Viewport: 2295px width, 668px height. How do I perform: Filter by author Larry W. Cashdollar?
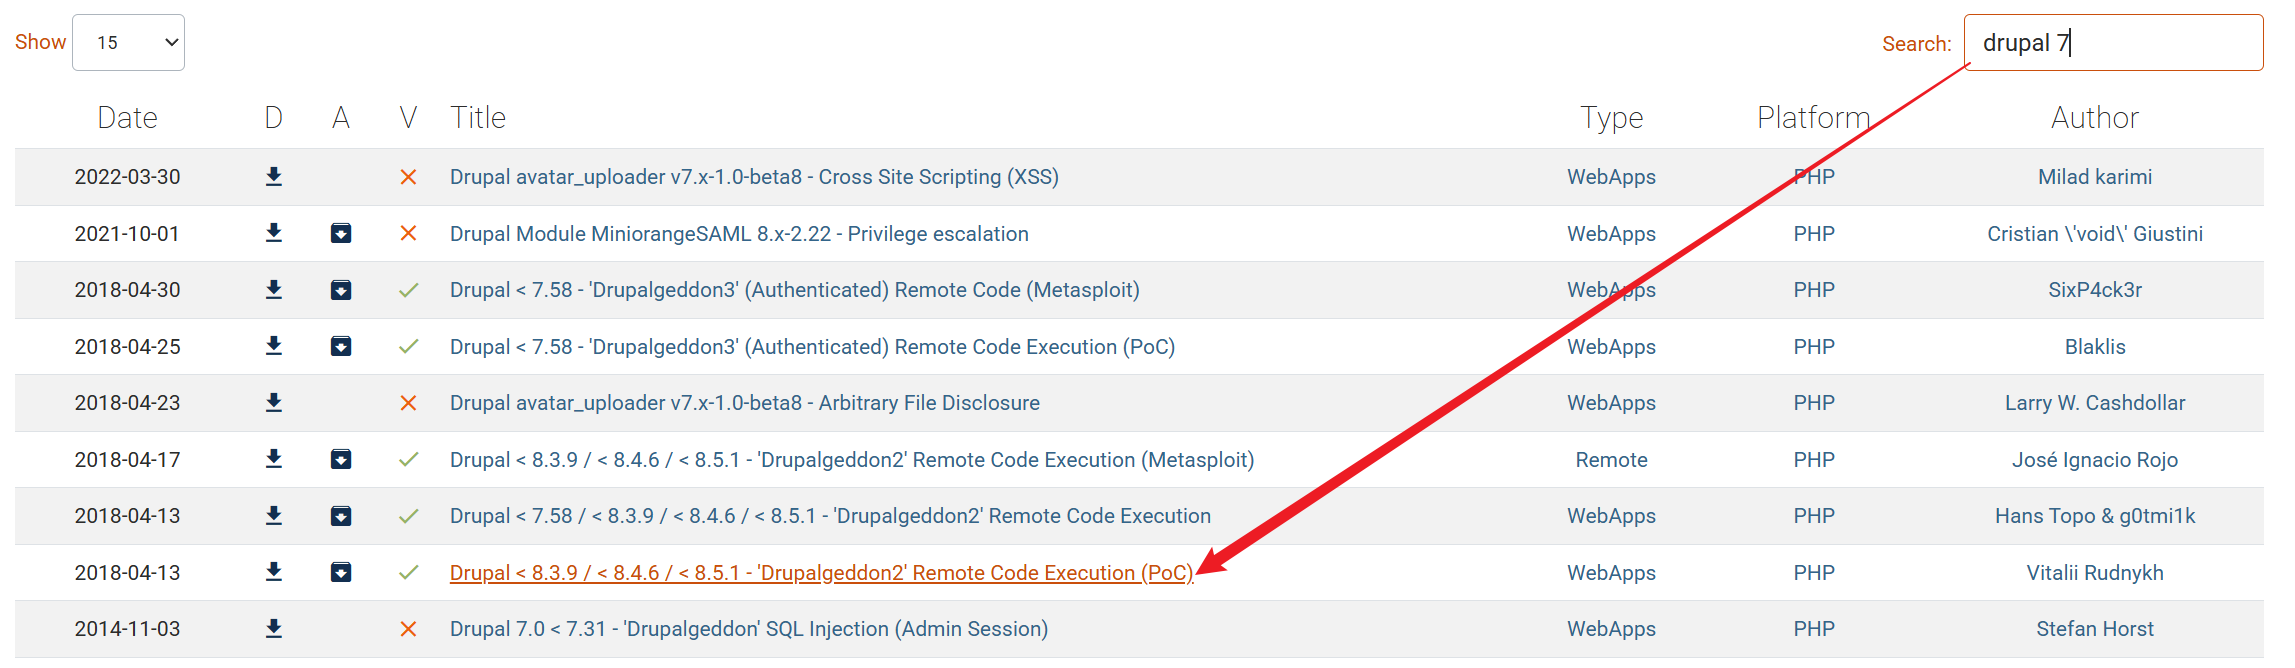point(2094,403)
